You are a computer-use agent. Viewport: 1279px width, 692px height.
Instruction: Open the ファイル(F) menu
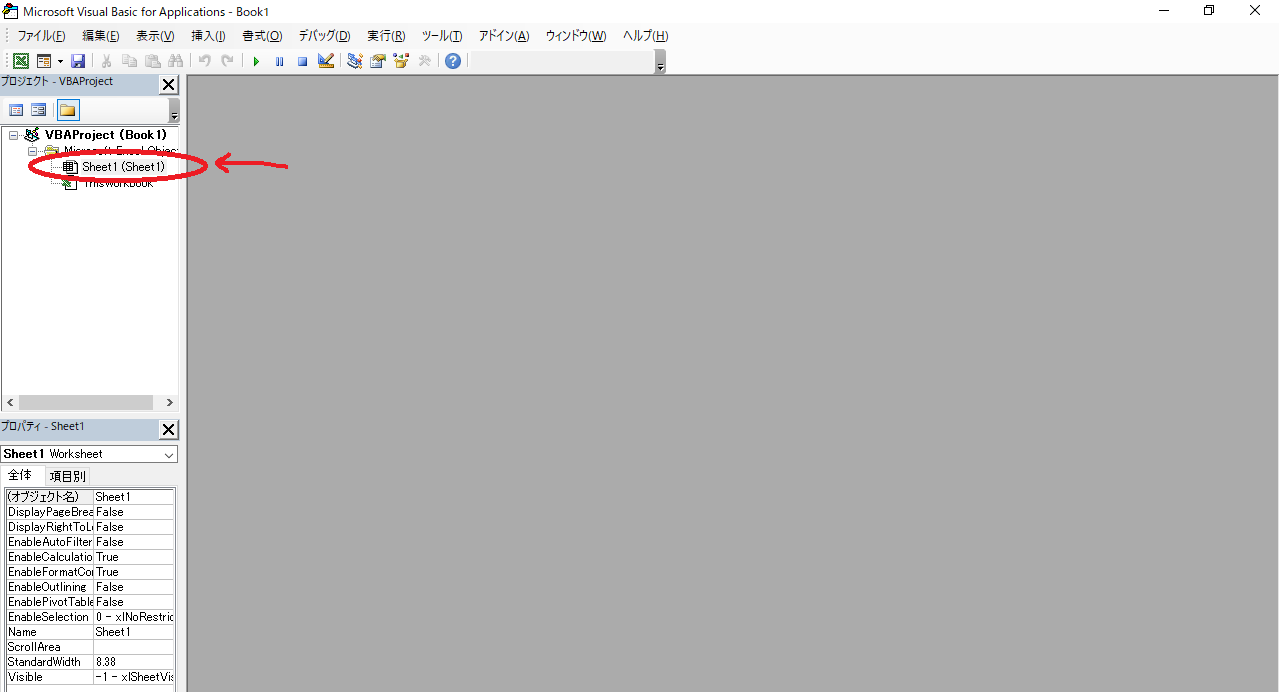pos(41,36)
